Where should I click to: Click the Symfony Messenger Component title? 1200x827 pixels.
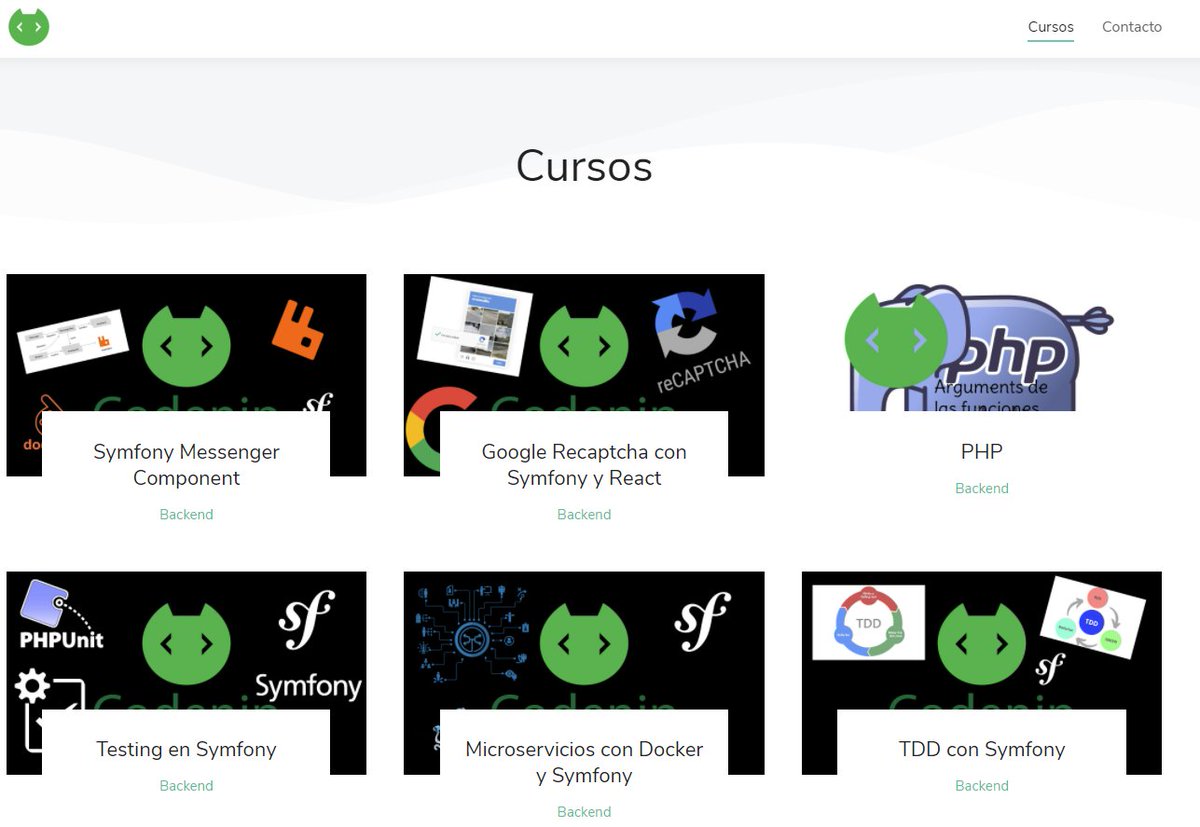pyautogui.click(x=186, y=465)
